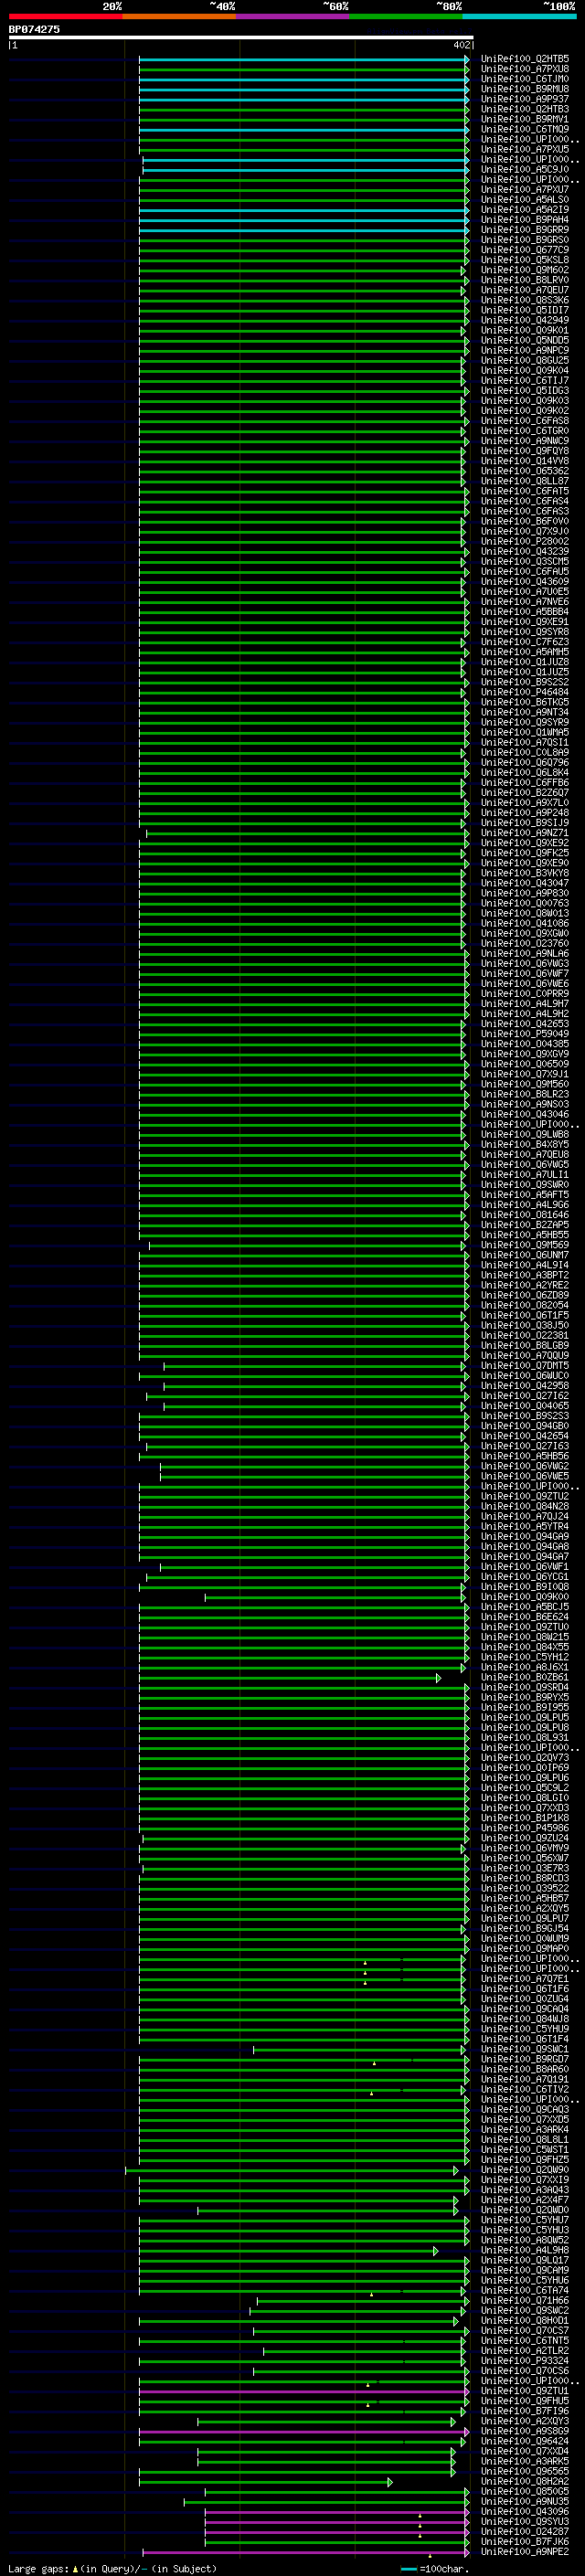Select label UniRef100_B7FI96
The height and width of the screenshot is (2576, 585).
click(525, 2411)
